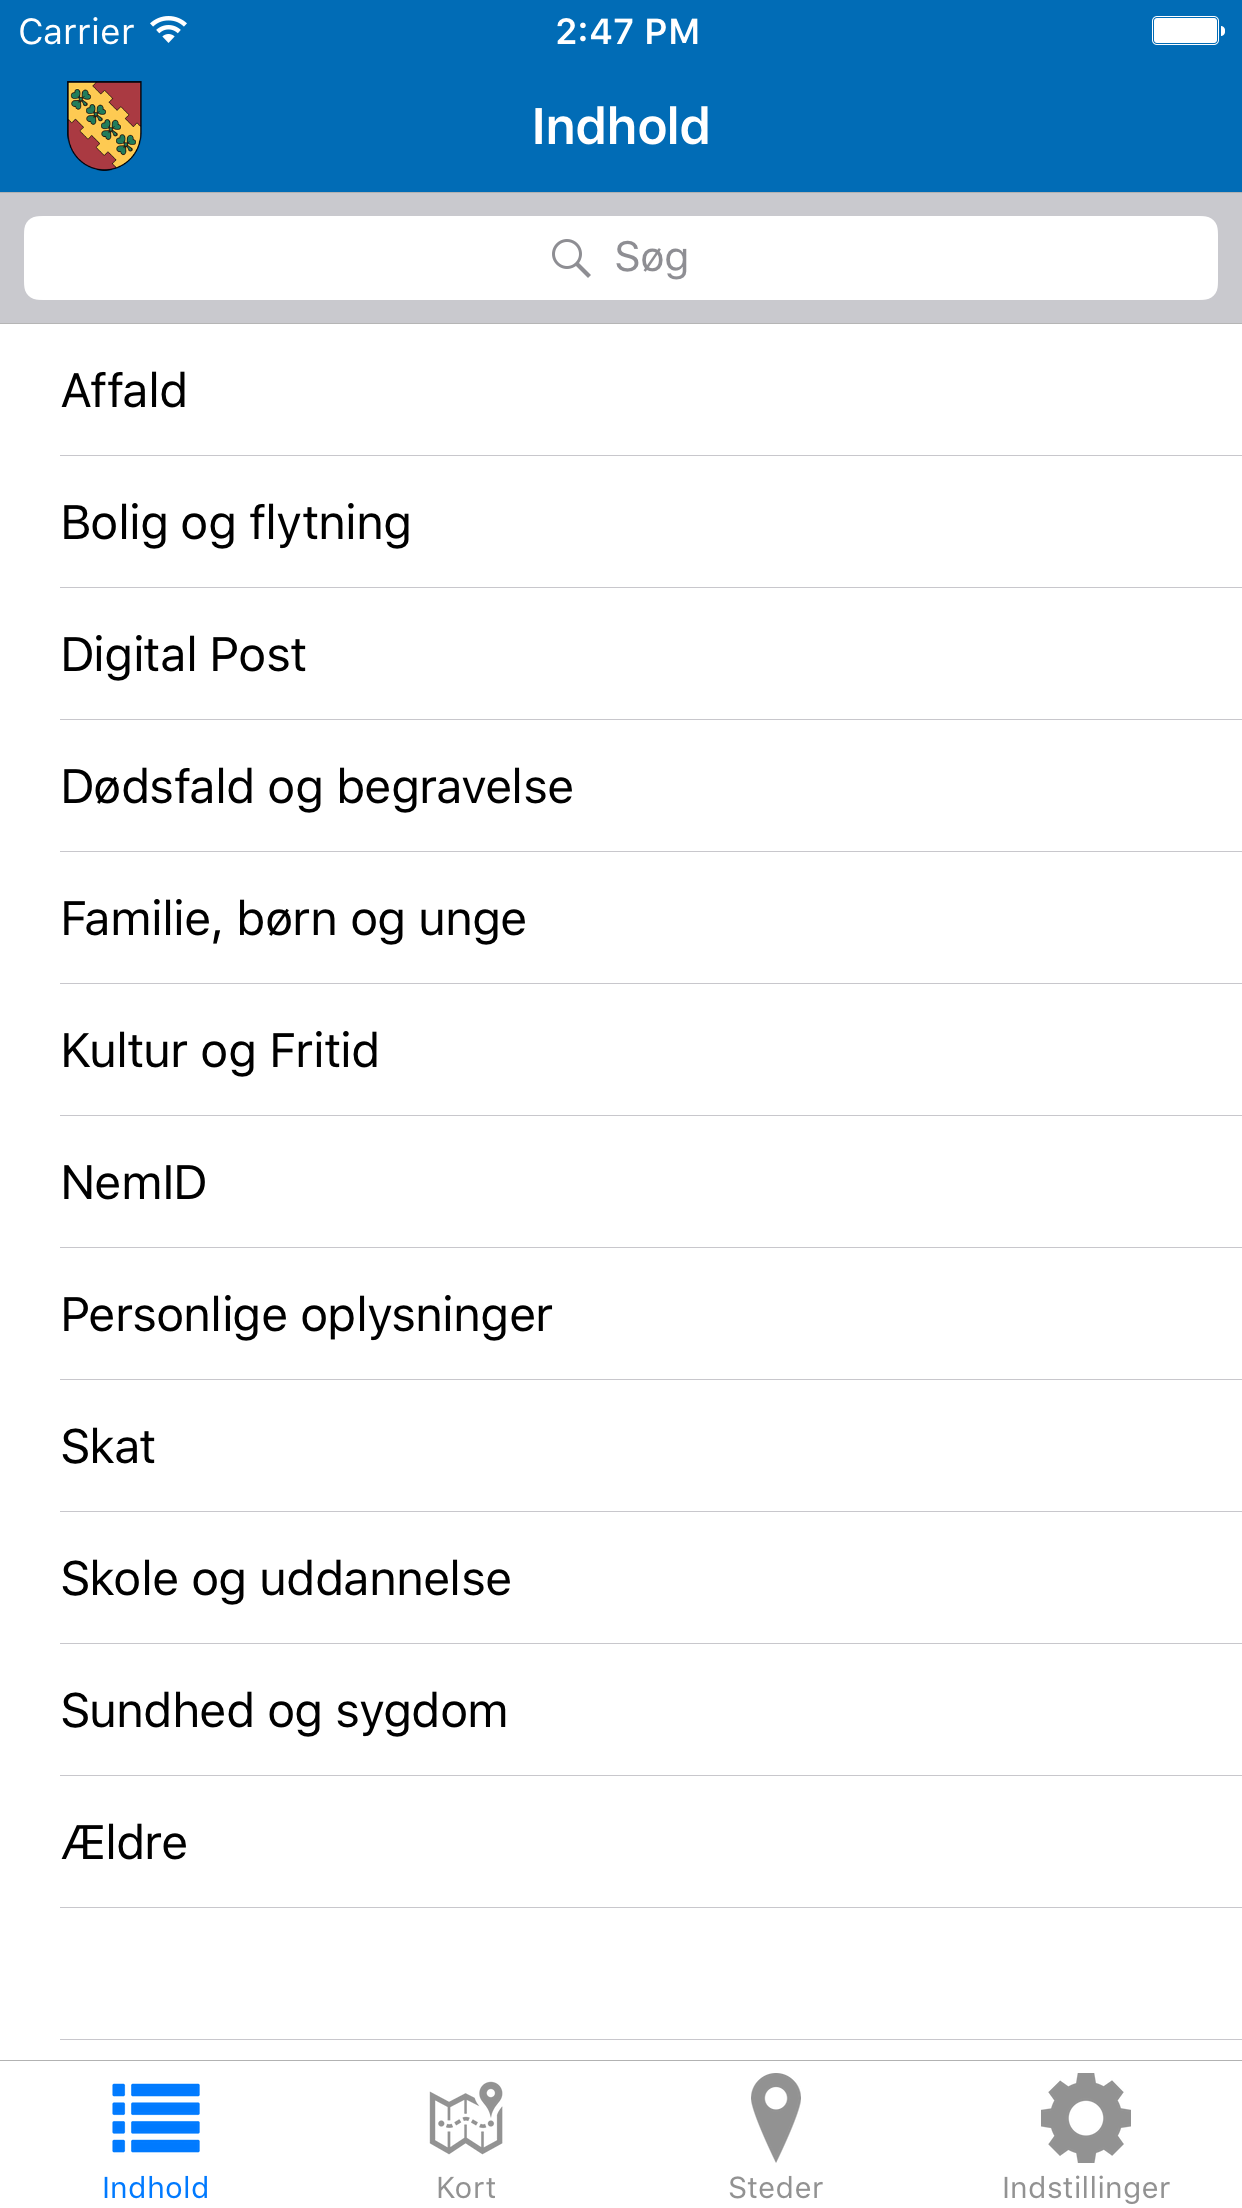Open Kultur og Fritid category
The image size is (1242, 2208).
pyautogui.click(x=220, y=1051)
